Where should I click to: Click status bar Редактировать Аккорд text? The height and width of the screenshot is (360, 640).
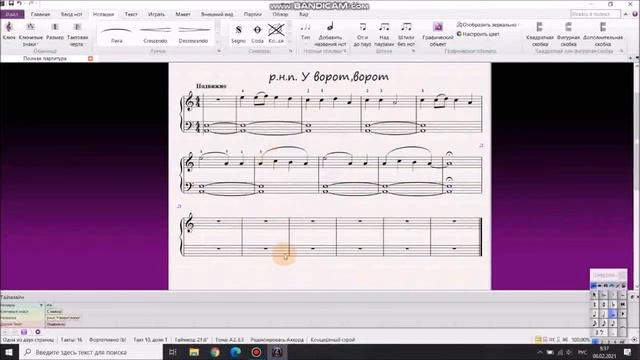277,340
